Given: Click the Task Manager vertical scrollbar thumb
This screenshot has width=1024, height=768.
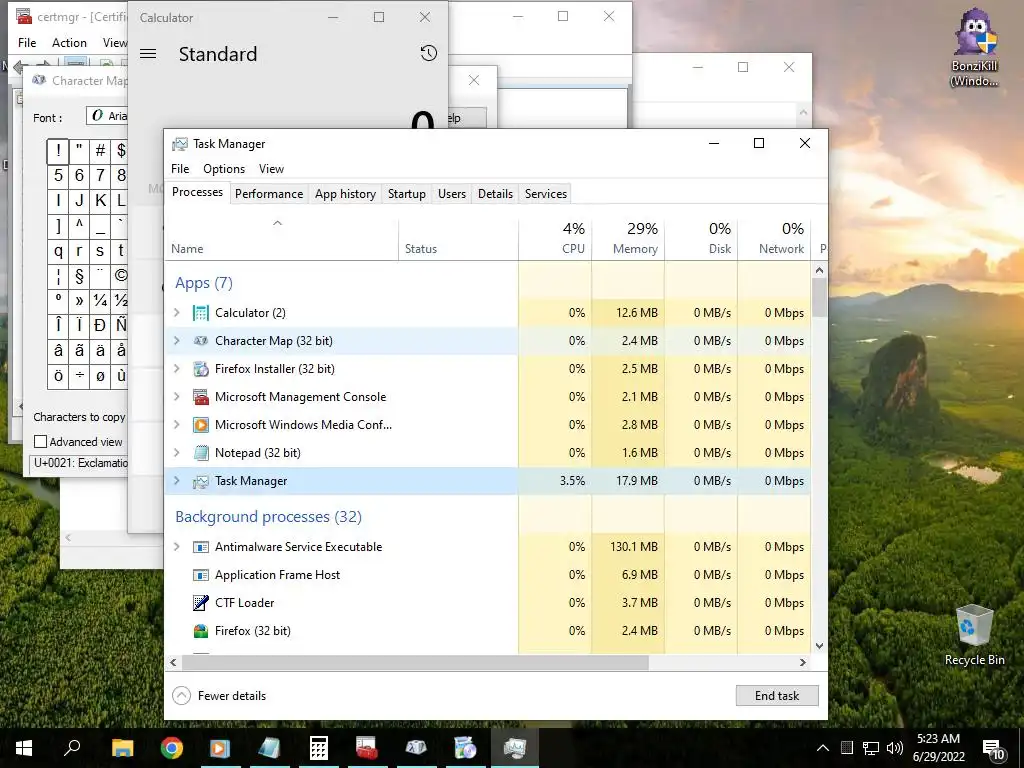Looking at the screenshot, I should click(820, 297).
